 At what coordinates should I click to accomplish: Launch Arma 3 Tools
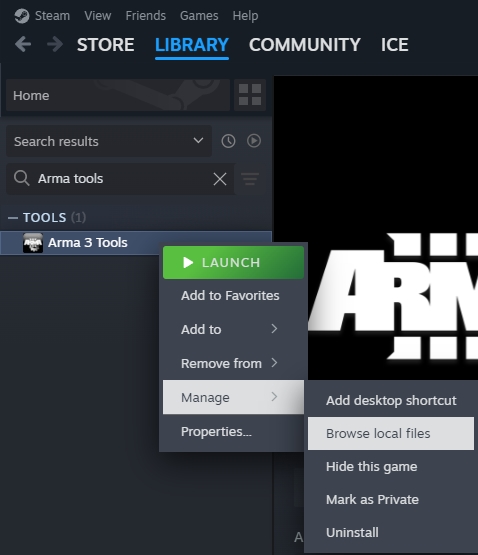click(x=233, y=263)
